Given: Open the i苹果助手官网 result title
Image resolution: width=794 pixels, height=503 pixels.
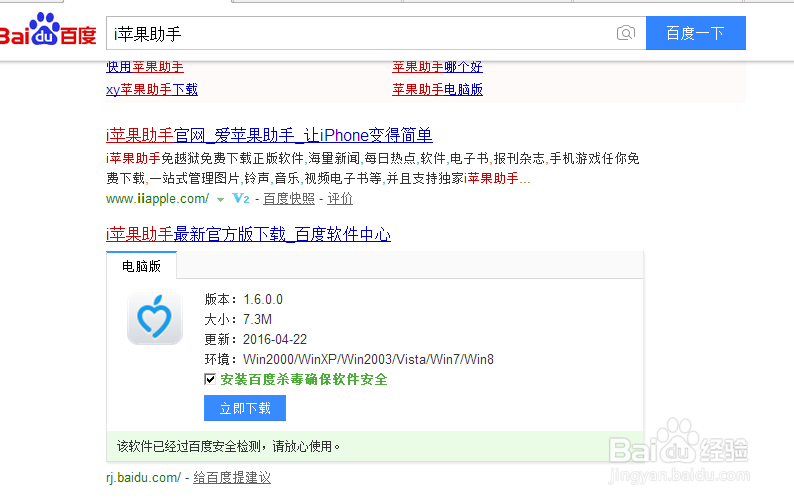Looking at the screenshot, I should 269,135.
